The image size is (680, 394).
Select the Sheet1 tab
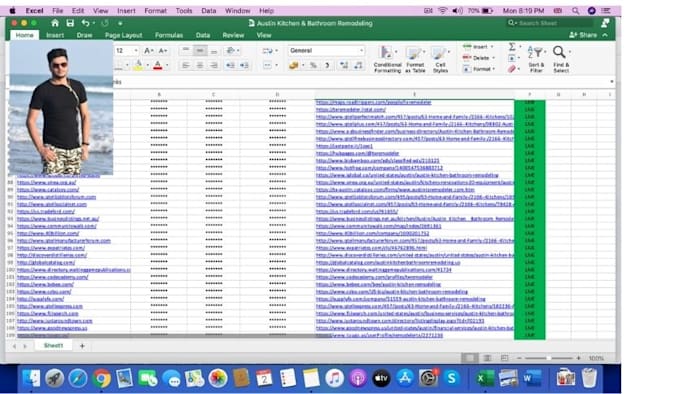(53, 345)
